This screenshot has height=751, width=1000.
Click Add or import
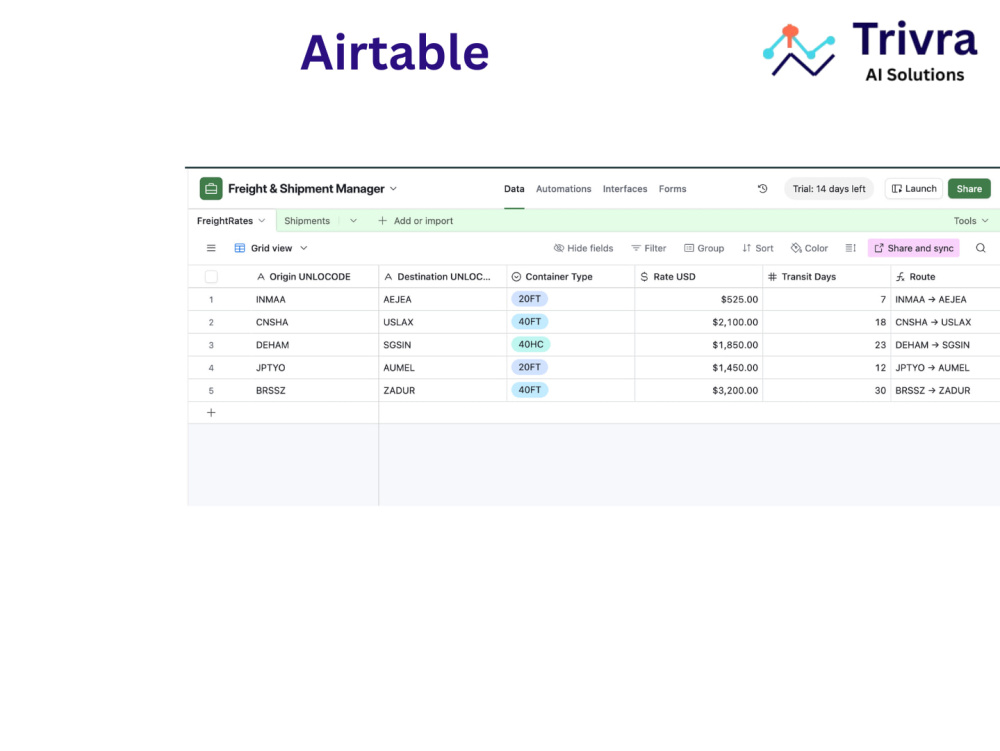coord(415,221)
